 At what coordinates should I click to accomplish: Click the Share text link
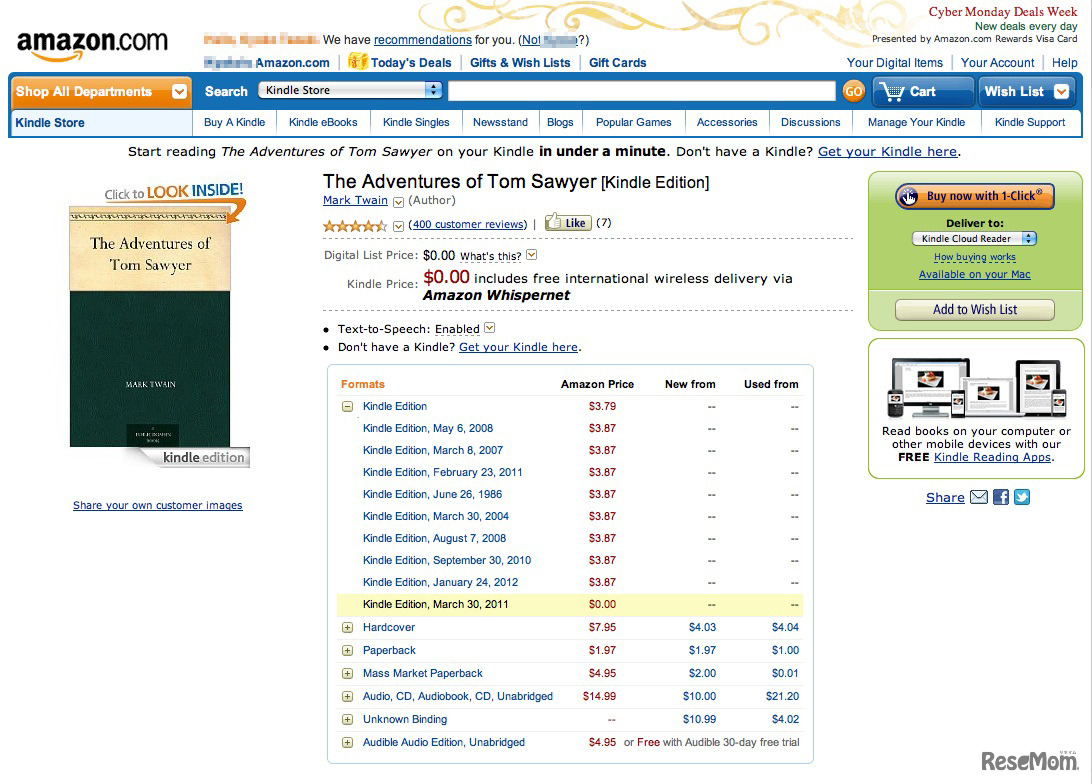[x=945, y=498]
